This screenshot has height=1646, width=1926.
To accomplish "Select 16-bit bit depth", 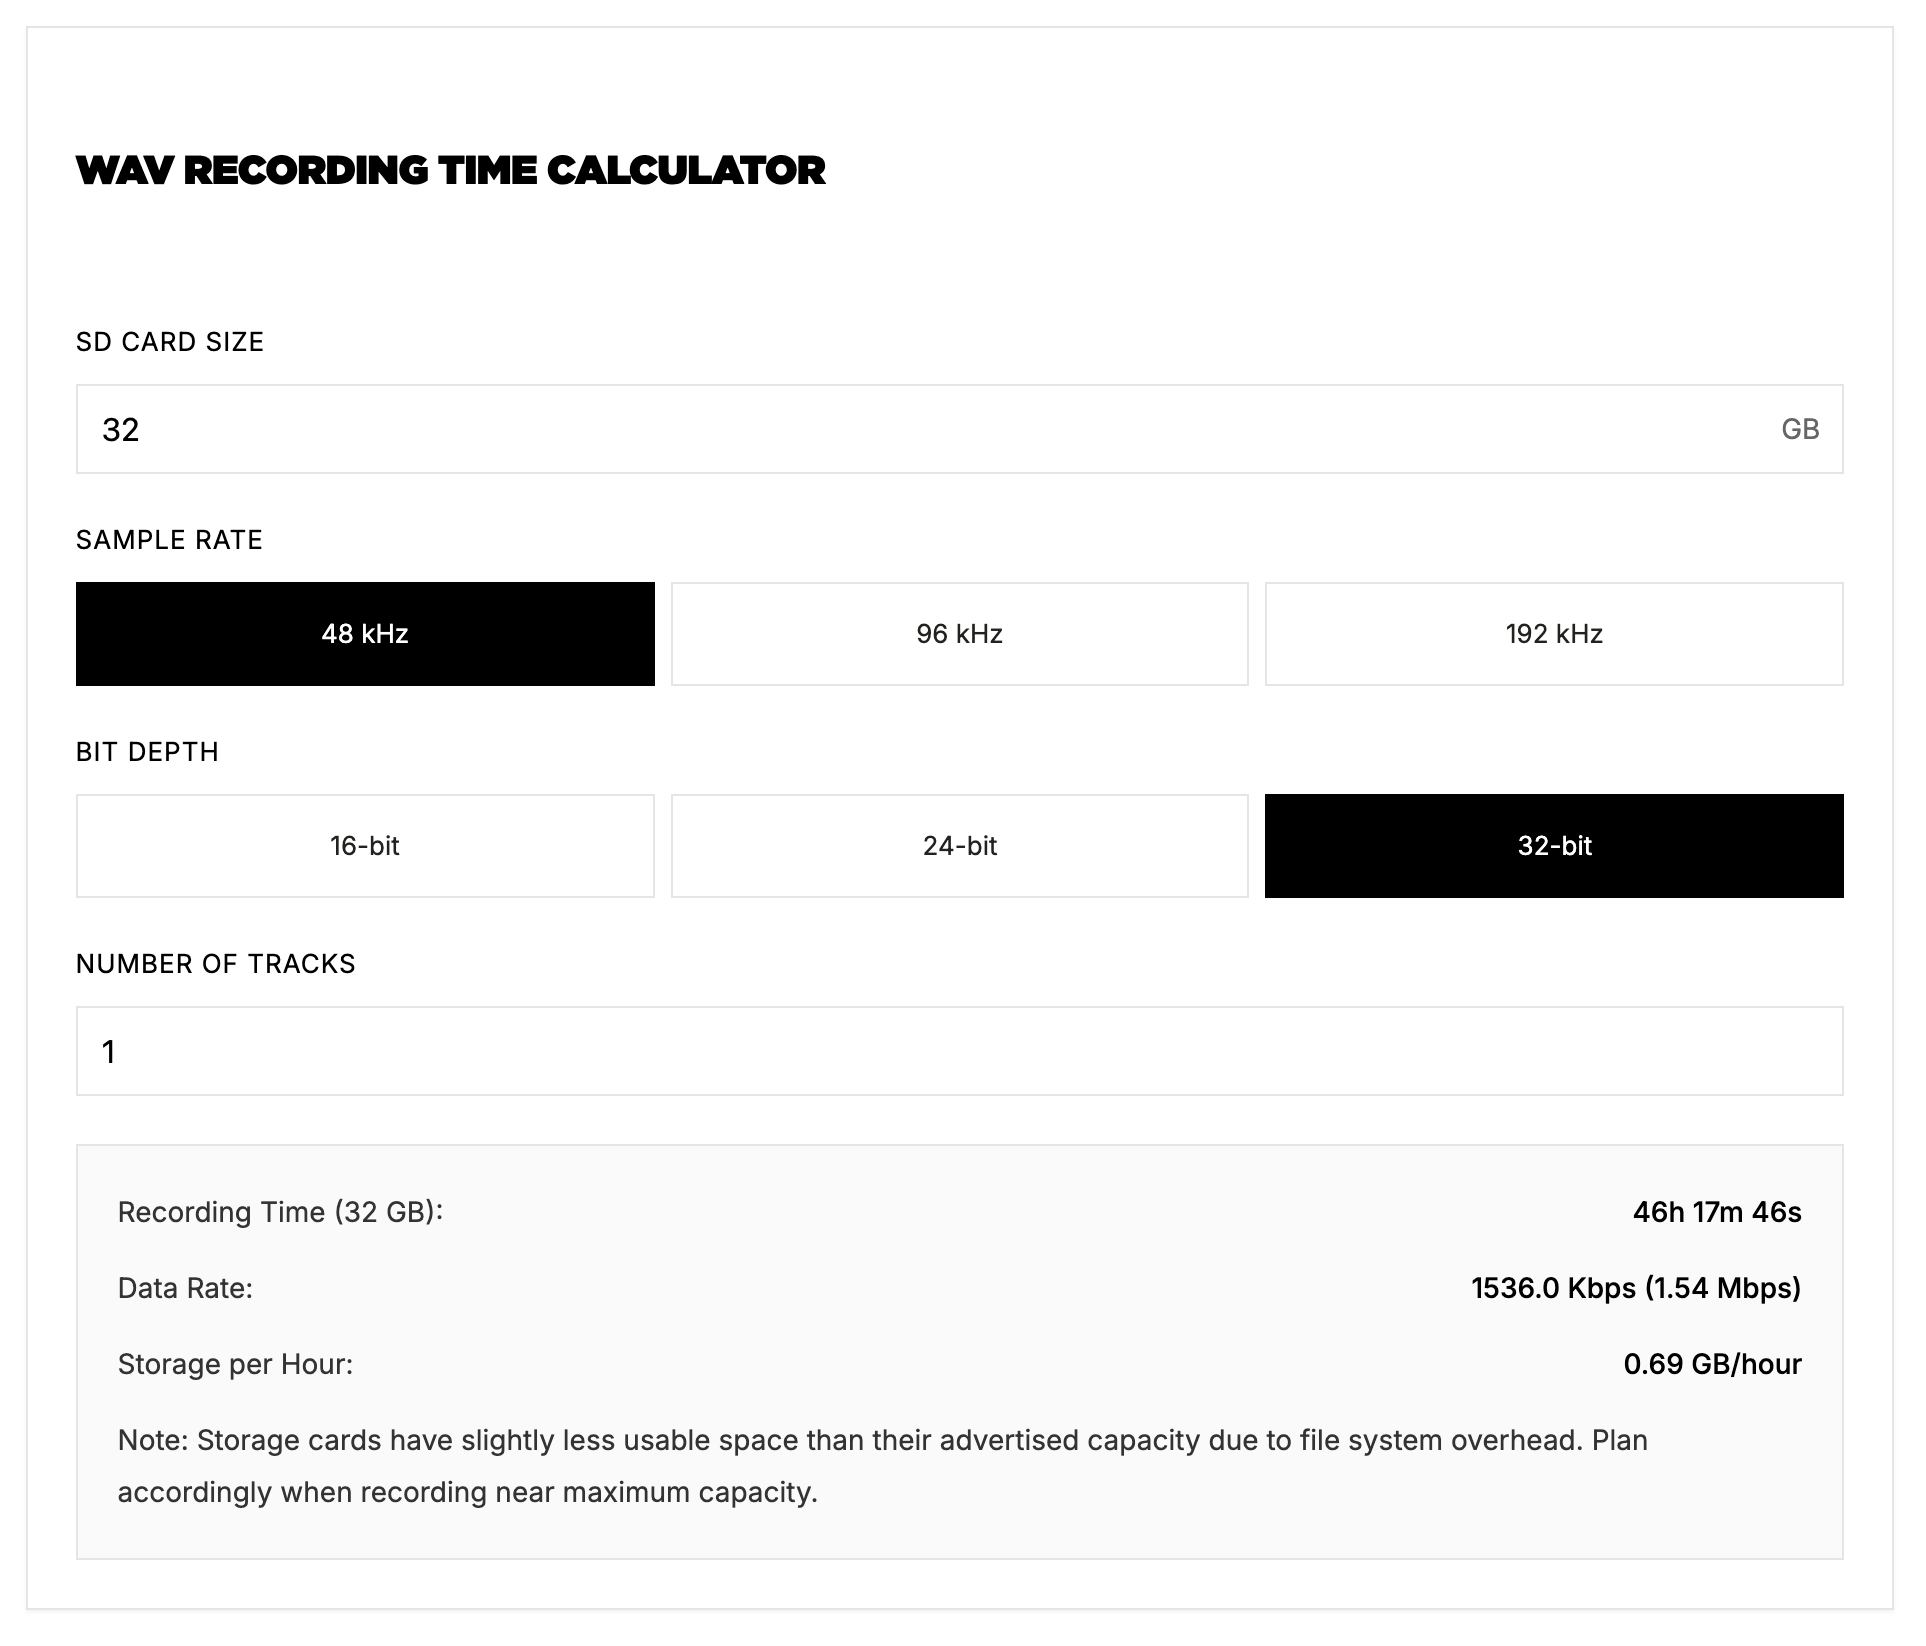I will [365, 846].
